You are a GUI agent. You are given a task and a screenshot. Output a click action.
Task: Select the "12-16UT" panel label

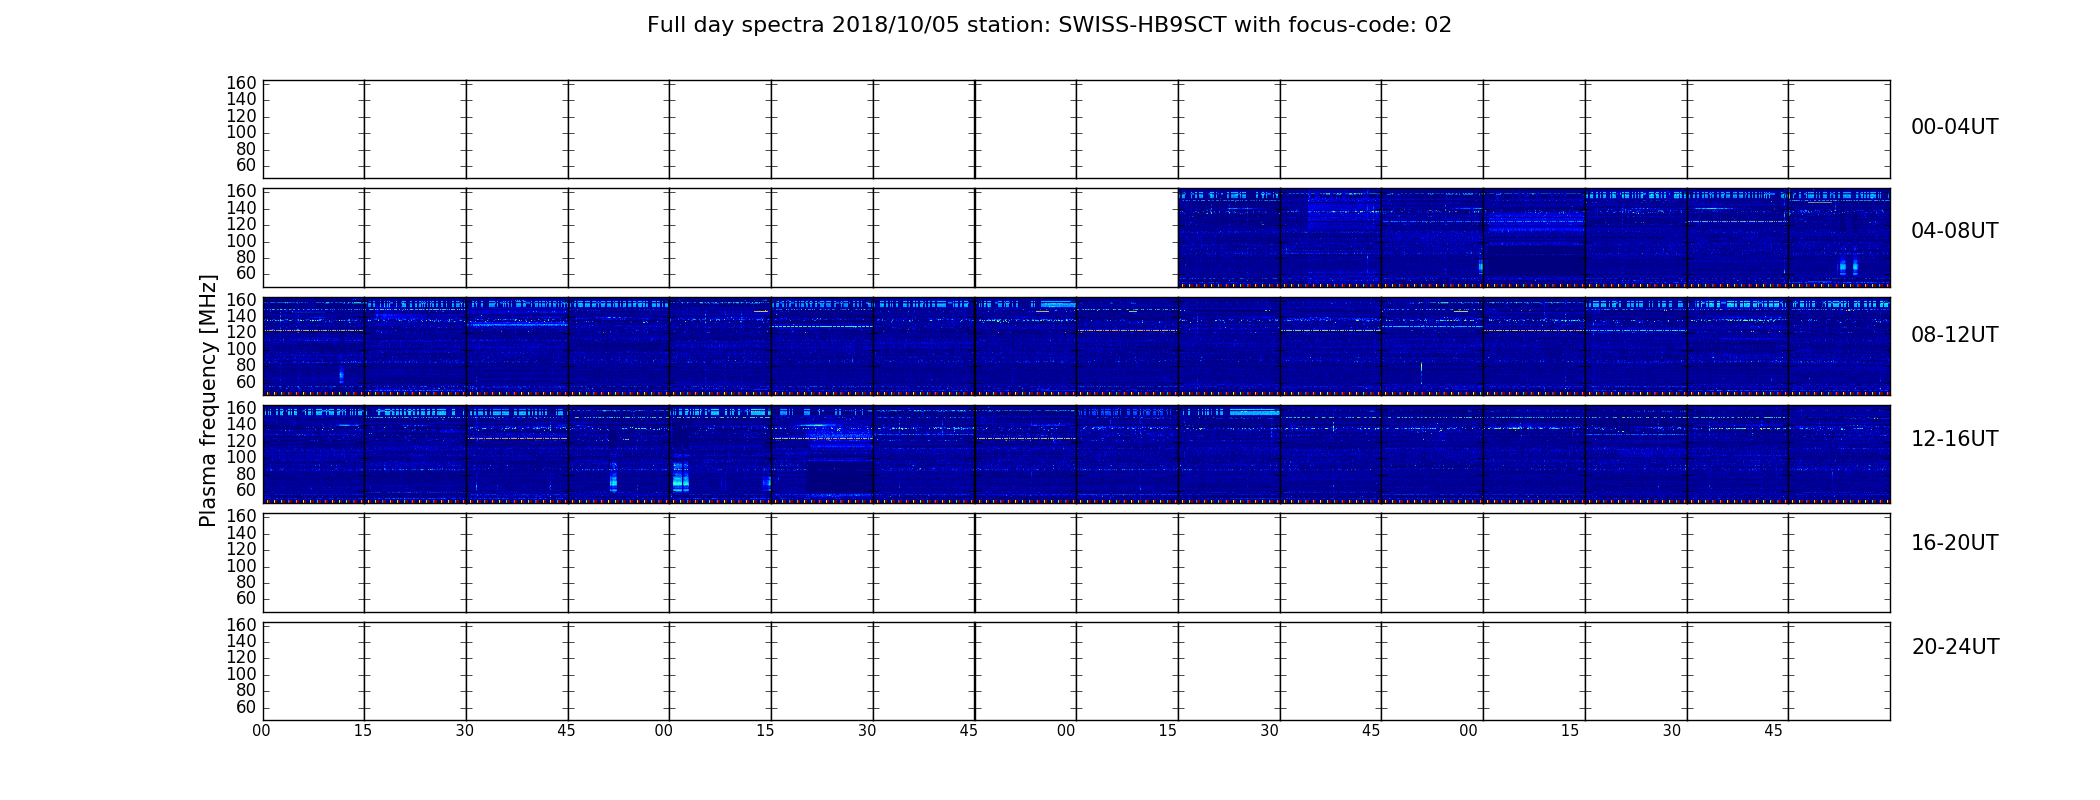click(1955, 439)
